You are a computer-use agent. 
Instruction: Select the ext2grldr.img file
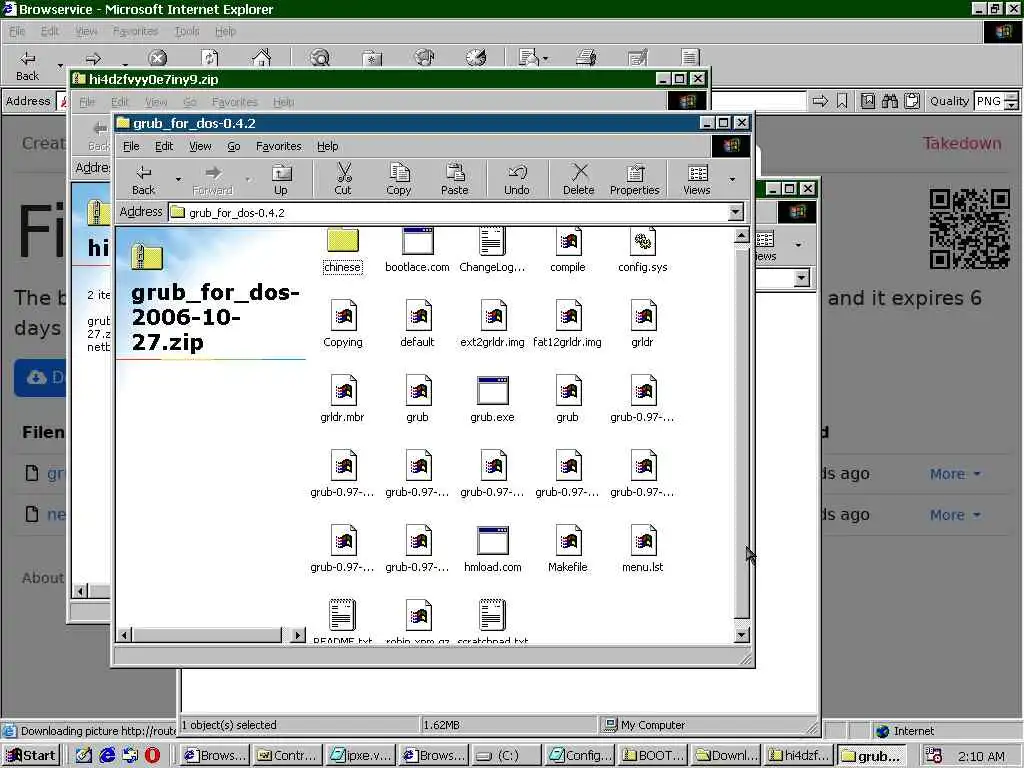coord(492,325)
